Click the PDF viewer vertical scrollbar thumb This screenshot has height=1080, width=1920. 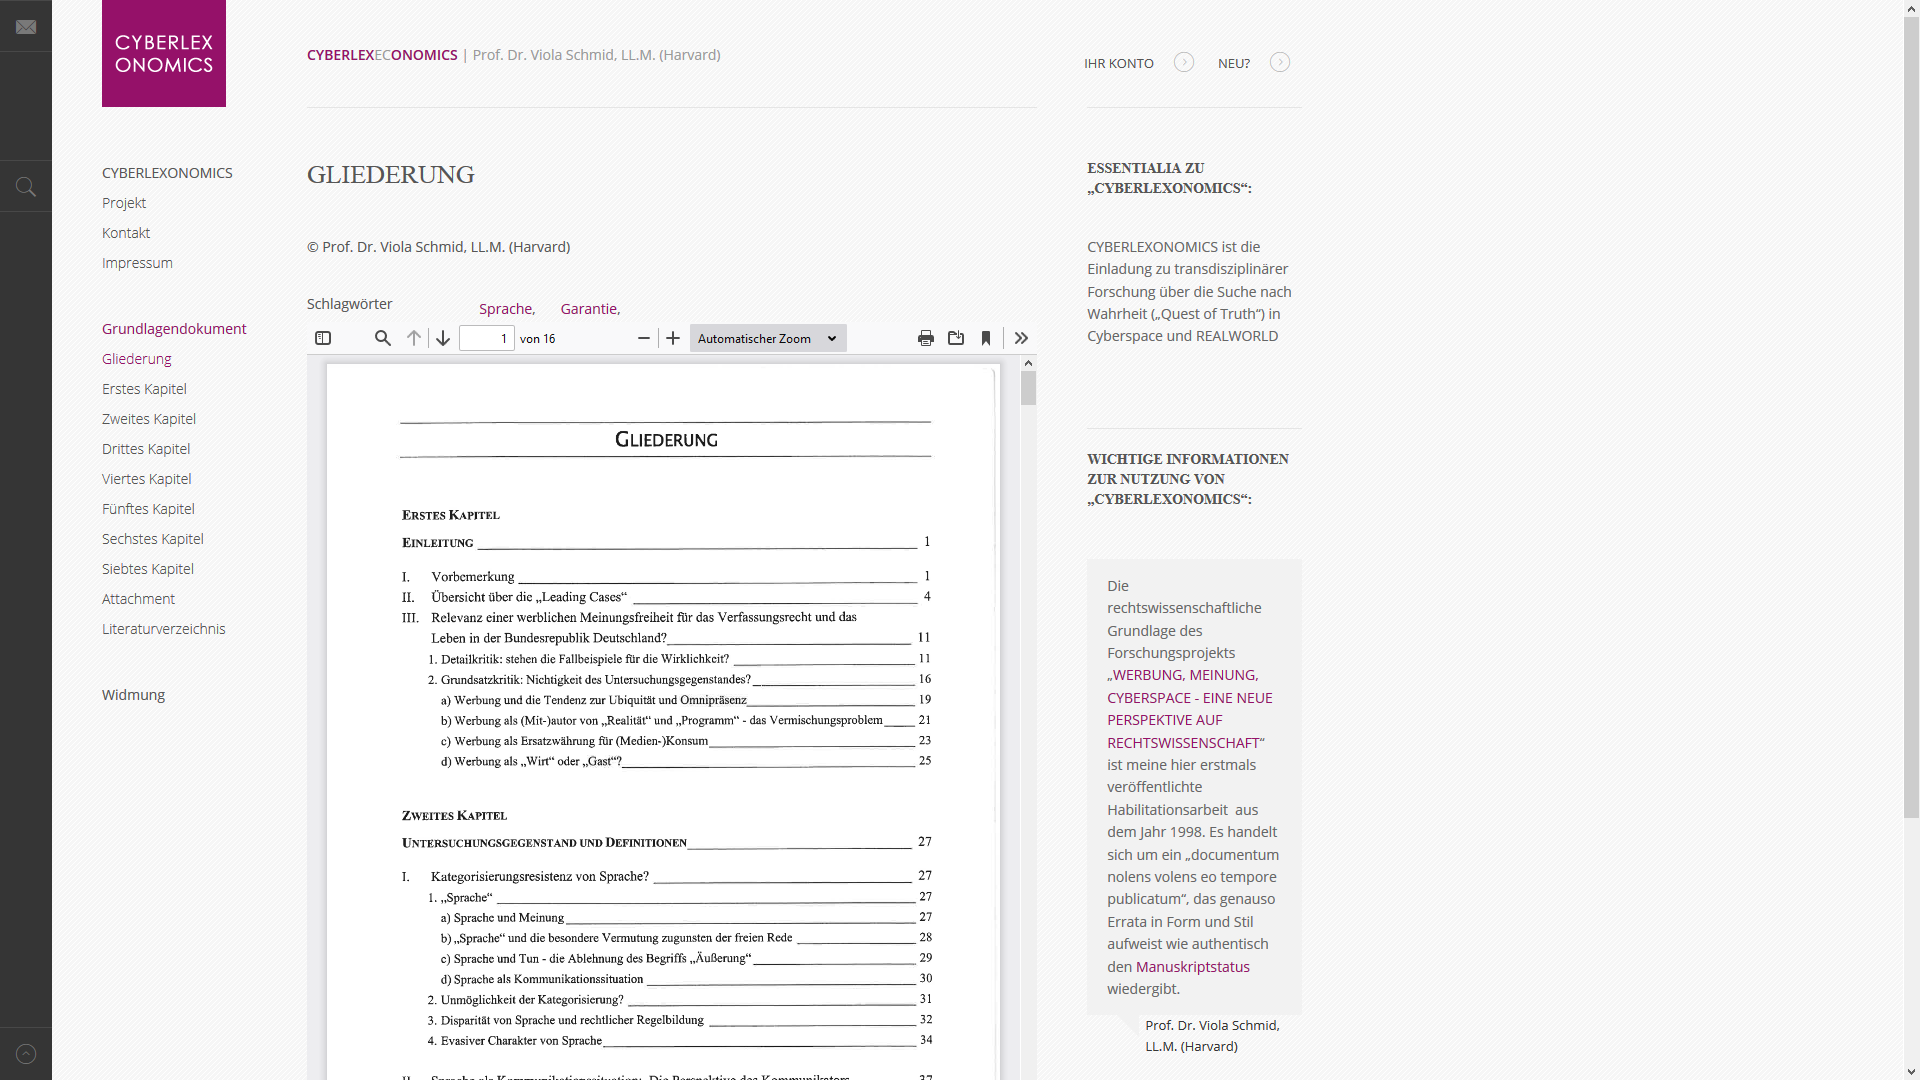(1028, 388)
